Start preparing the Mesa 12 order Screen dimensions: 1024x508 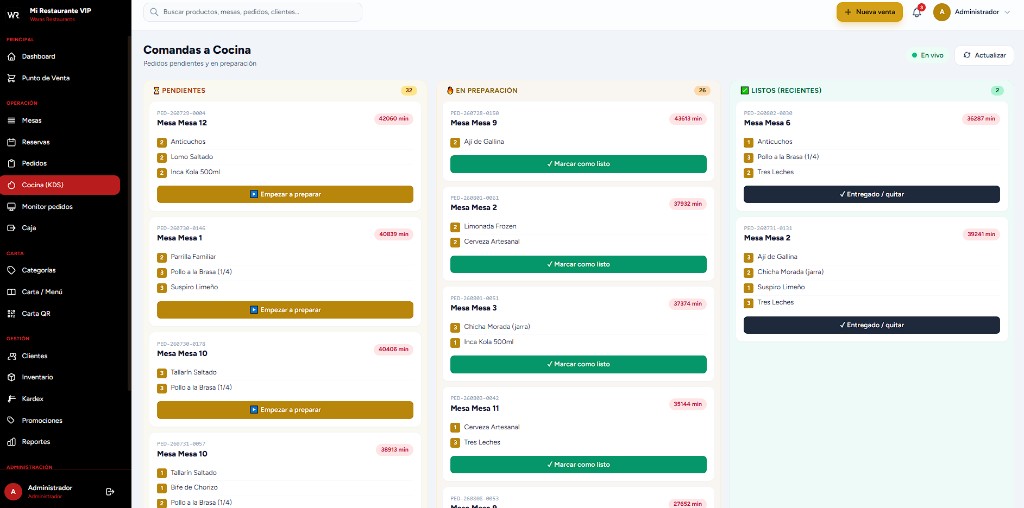click(x=285, y=194)
